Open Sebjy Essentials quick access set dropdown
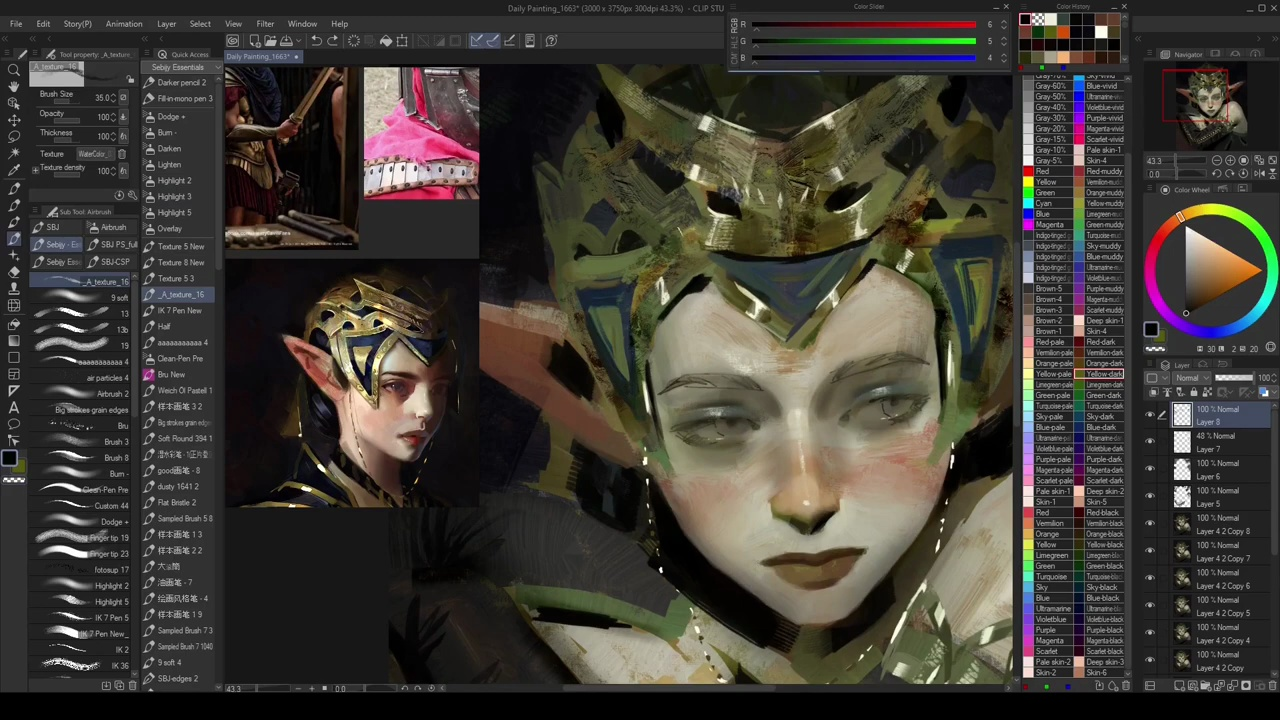Screen dimensions: 1280x720 point(182,67)
